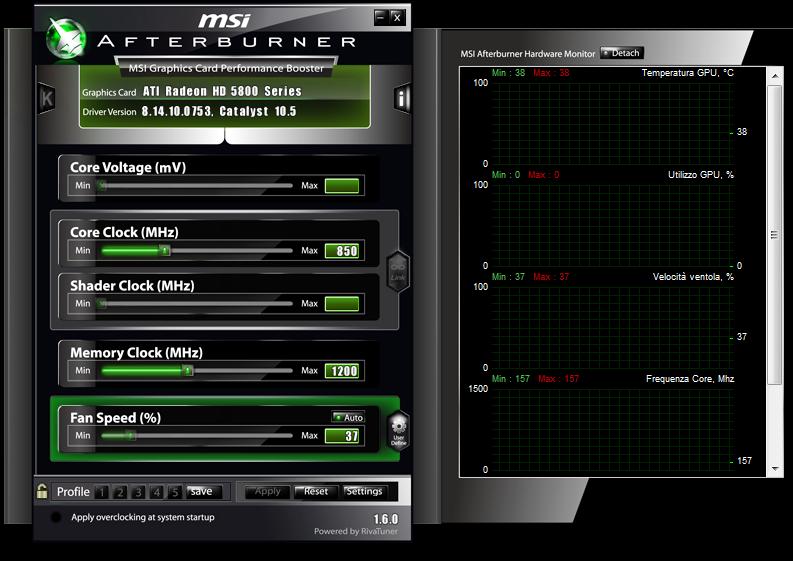Enable Apply overclocking at system startup
Viewport: 793px width, 561px height.
(56, 517)
